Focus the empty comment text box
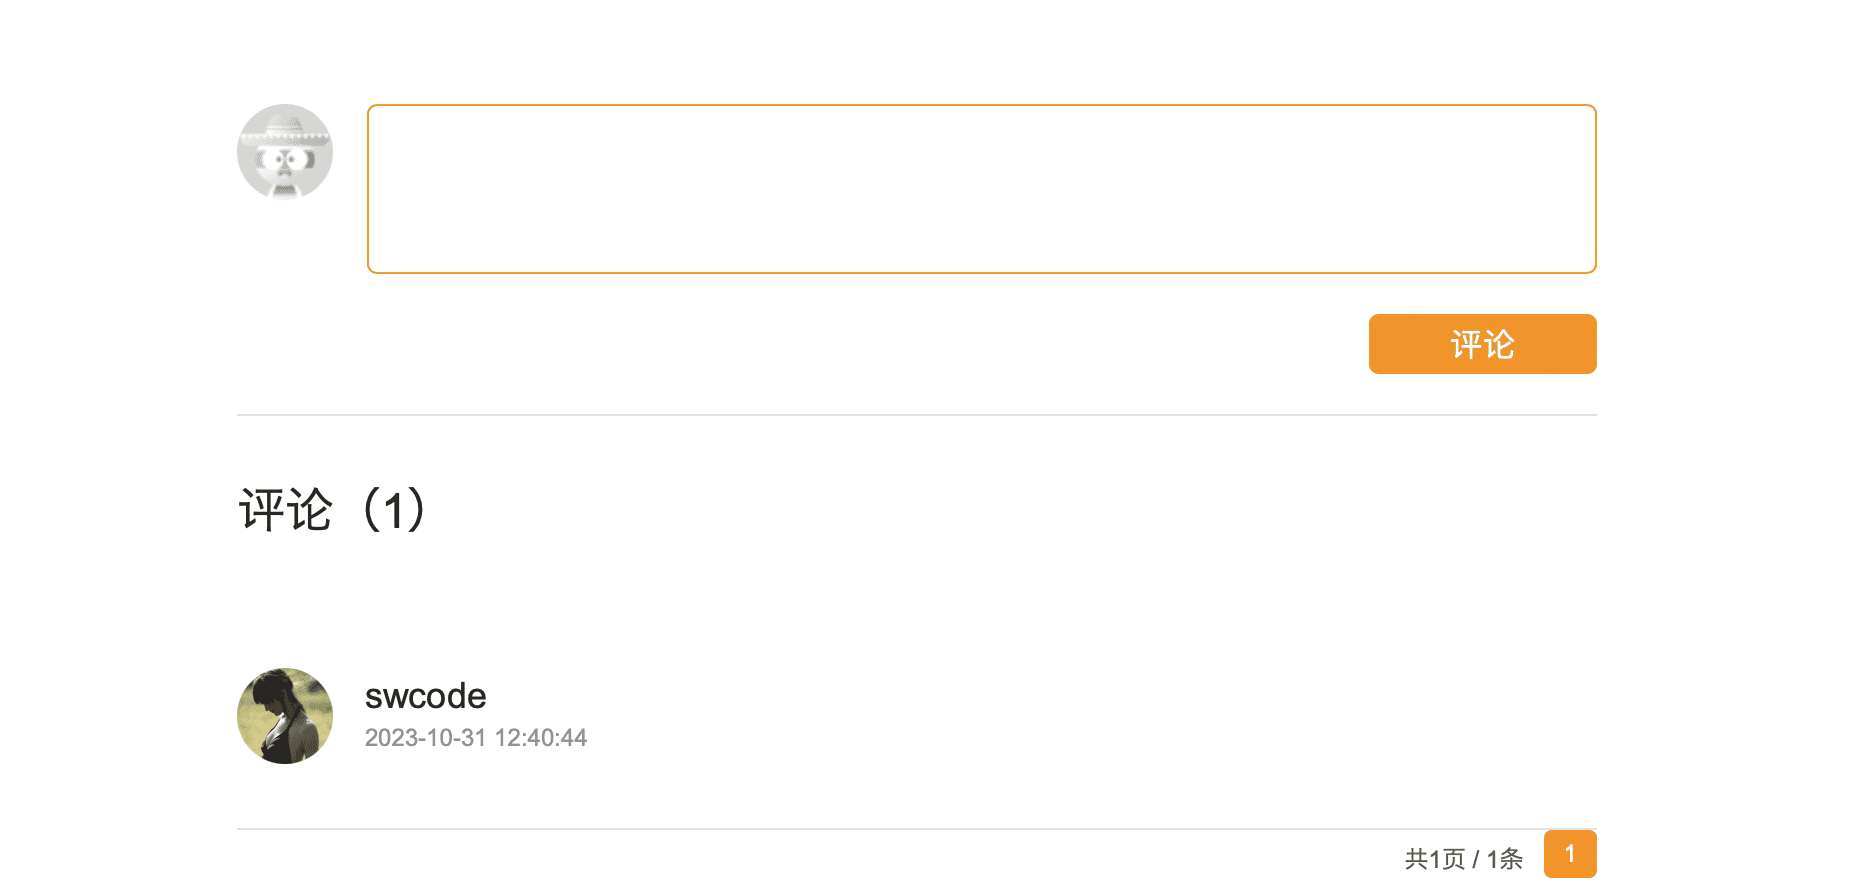 point(981,189)
